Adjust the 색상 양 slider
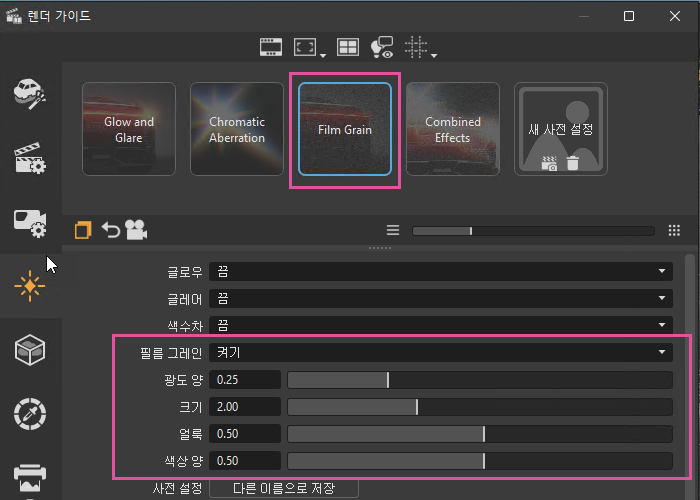Image resolution: width=700 pixels, height=500 pixels. [x=480, y=461]
